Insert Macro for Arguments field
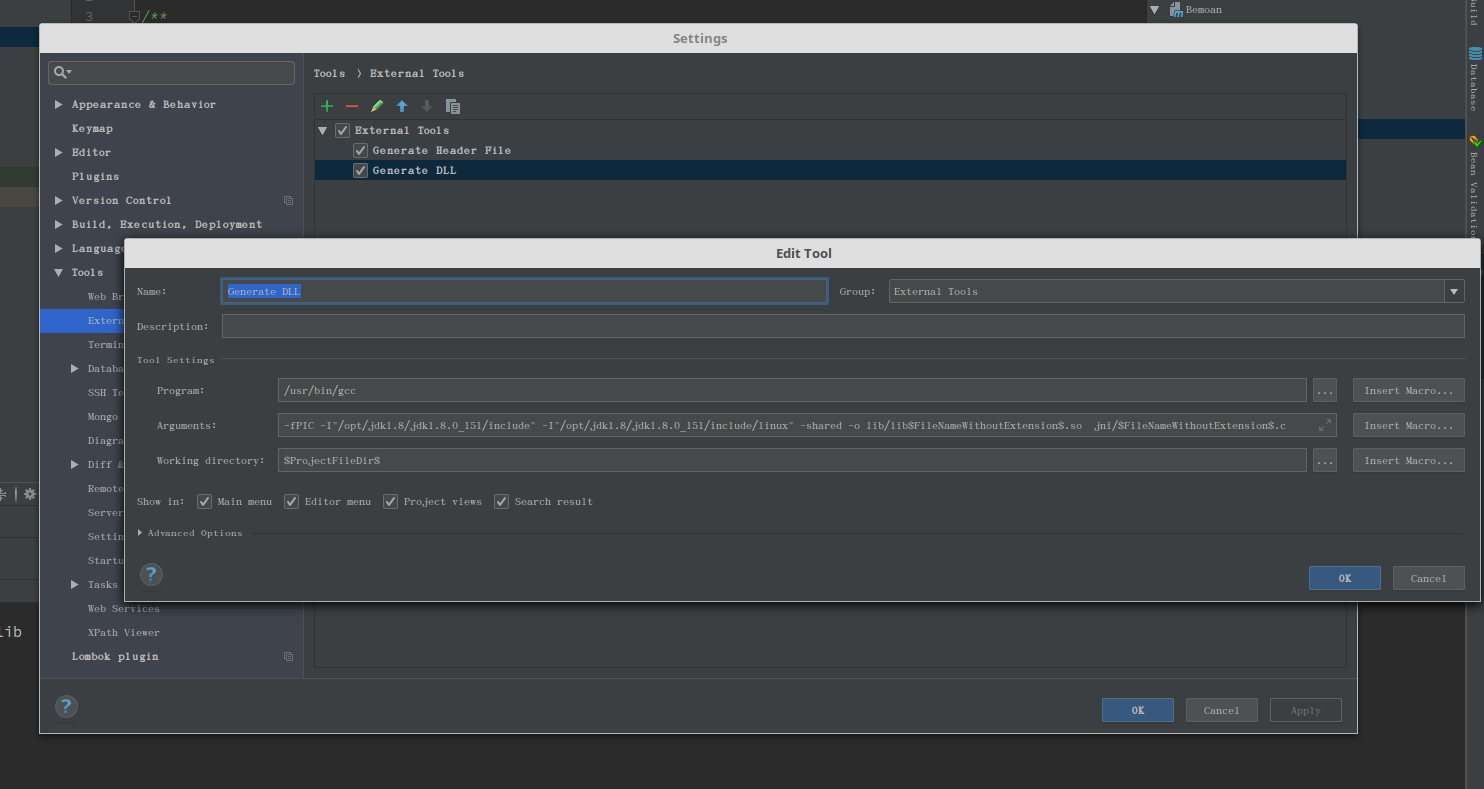The height and width of the screenshot is (789, 1484). point(1408,425)
